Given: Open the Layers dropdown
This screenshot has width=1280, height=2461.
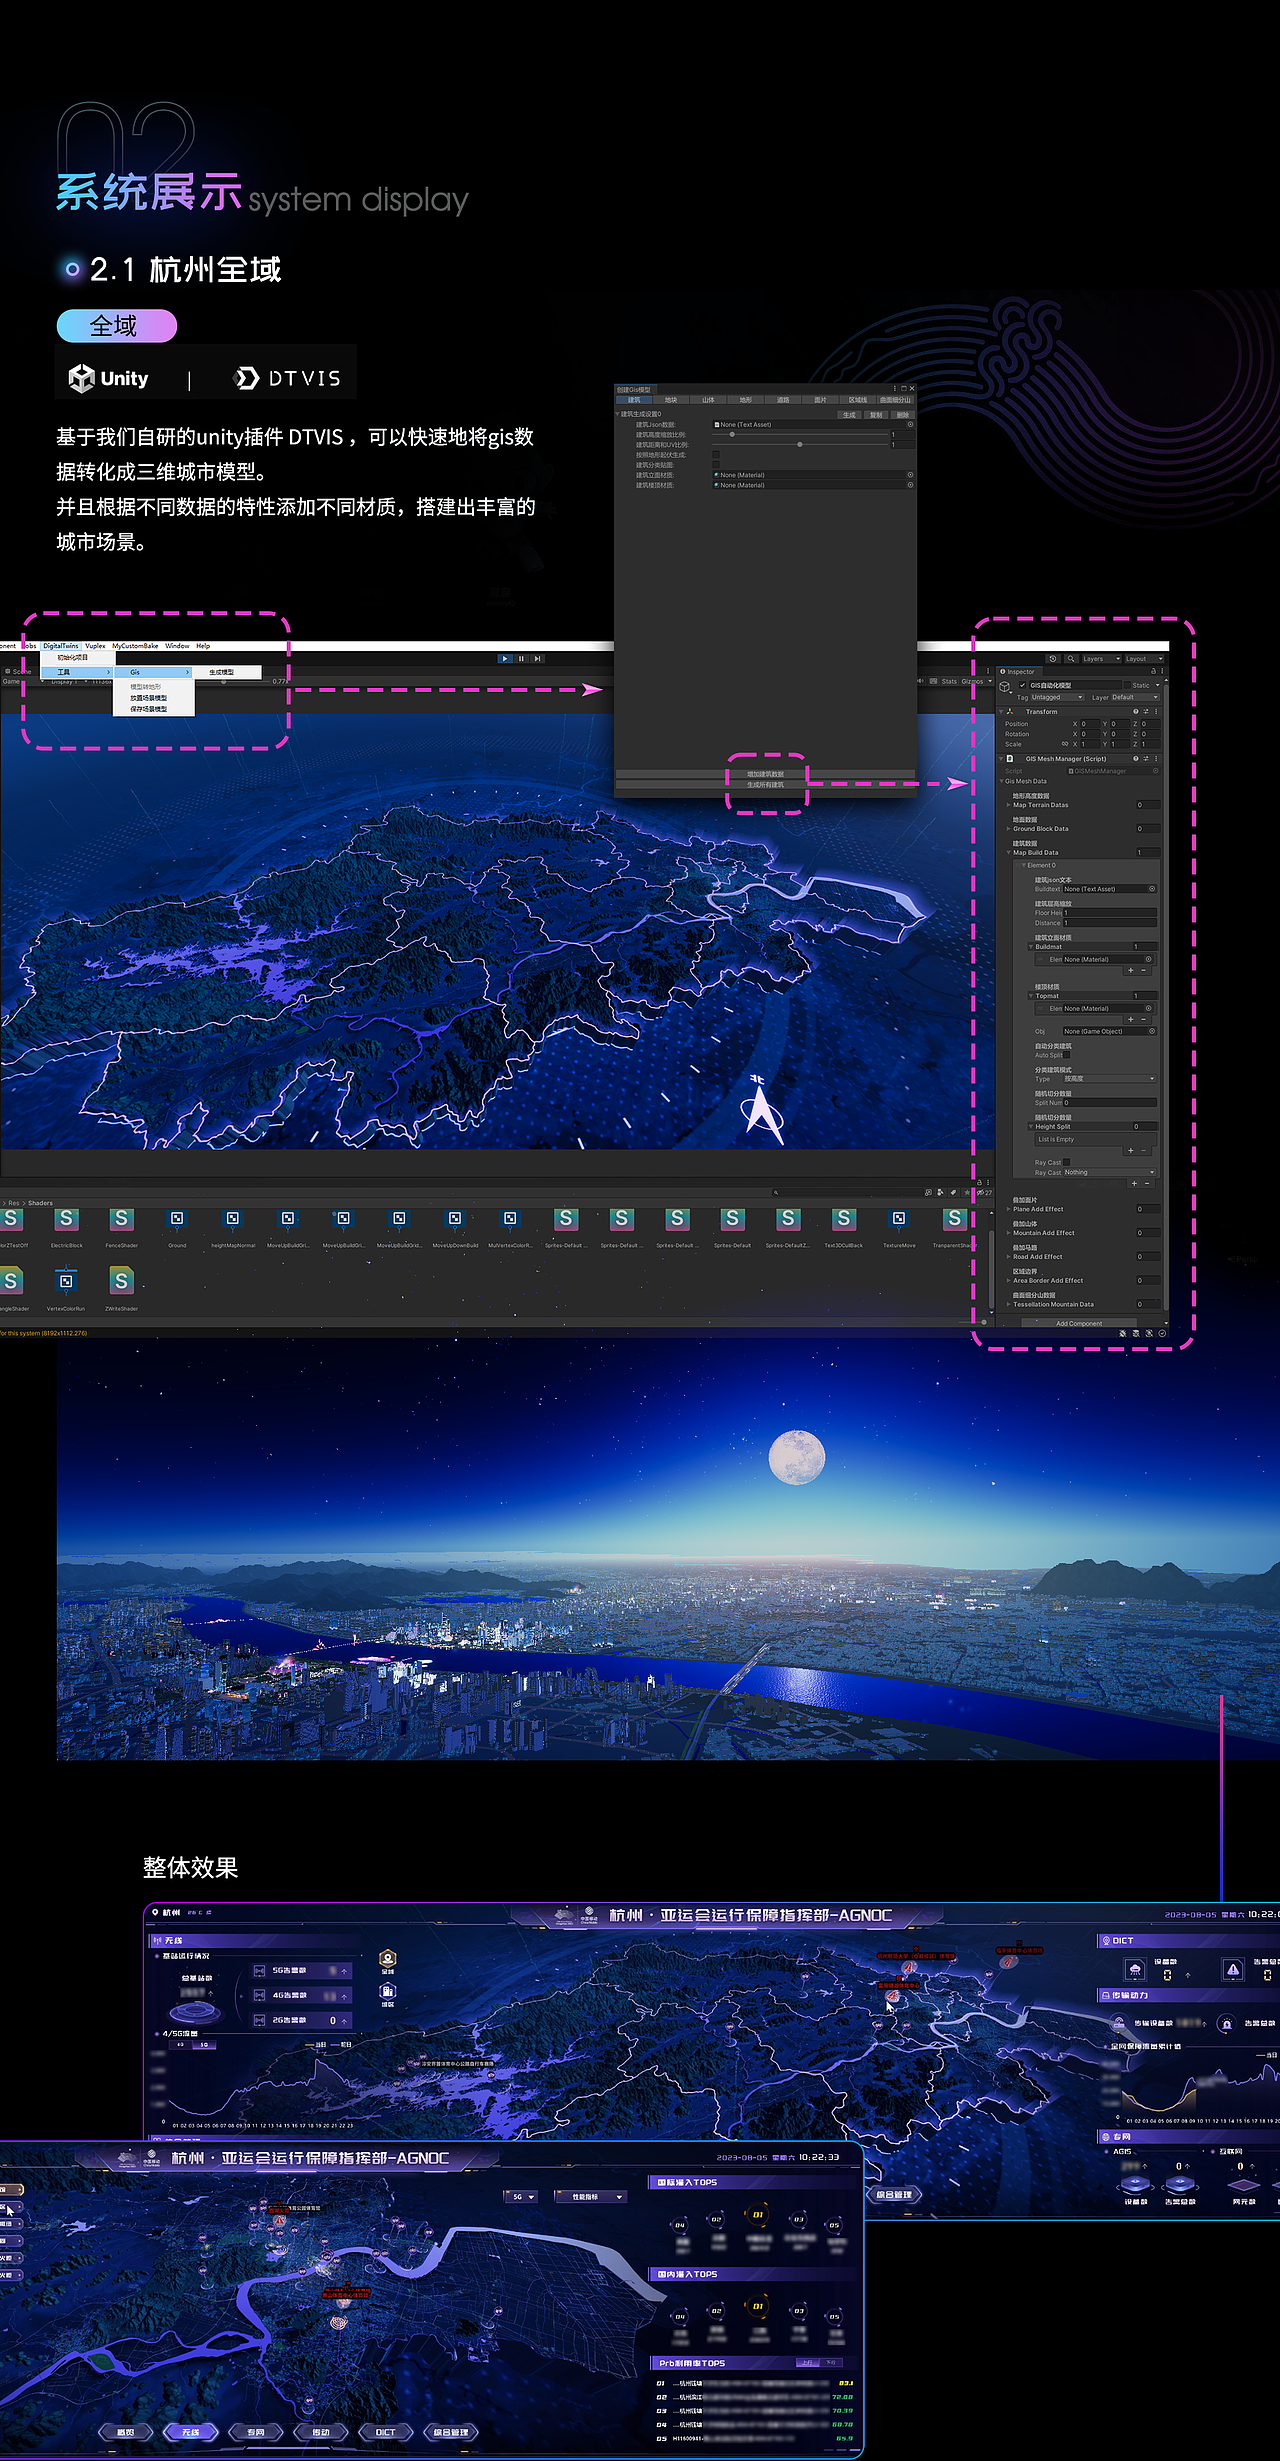Looking at the screenshot, I should pyautogui.click(x=1101, y=659).
